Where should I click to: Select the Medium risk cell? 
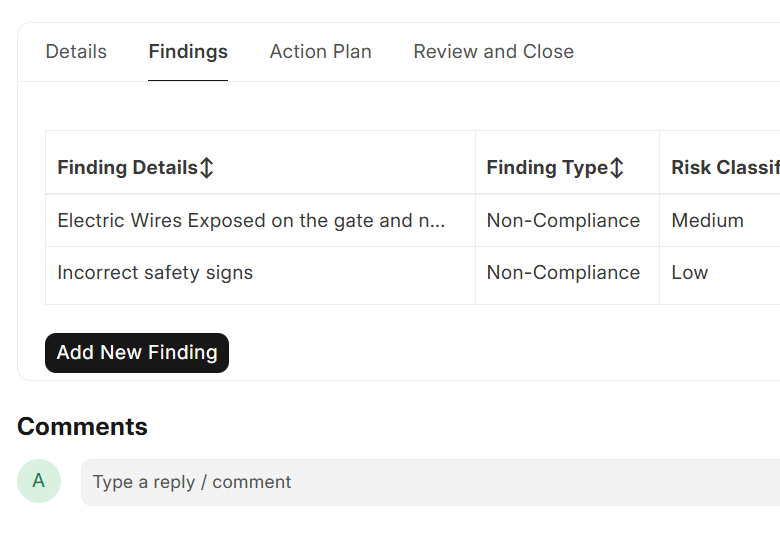point(707,221)
